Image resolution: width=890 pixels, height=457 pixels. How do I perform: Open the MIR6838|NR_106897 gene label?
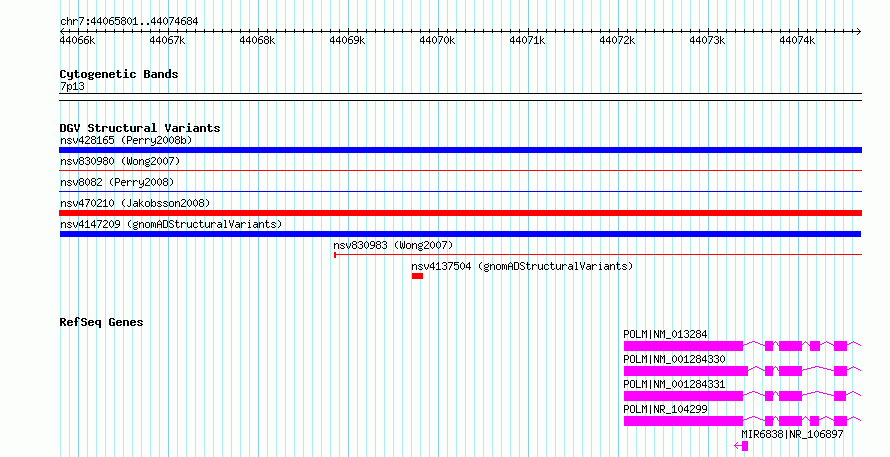point(792,434)
